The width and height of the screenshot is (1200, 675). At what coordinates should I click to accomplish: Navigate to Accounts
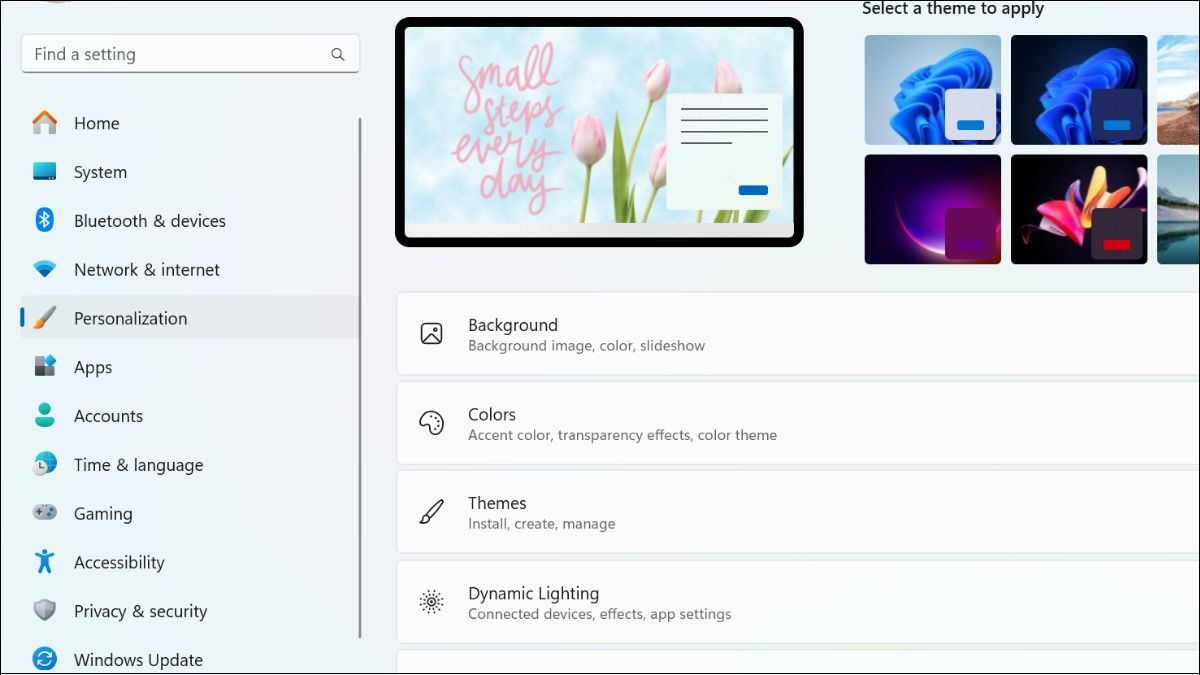point(190,416)
